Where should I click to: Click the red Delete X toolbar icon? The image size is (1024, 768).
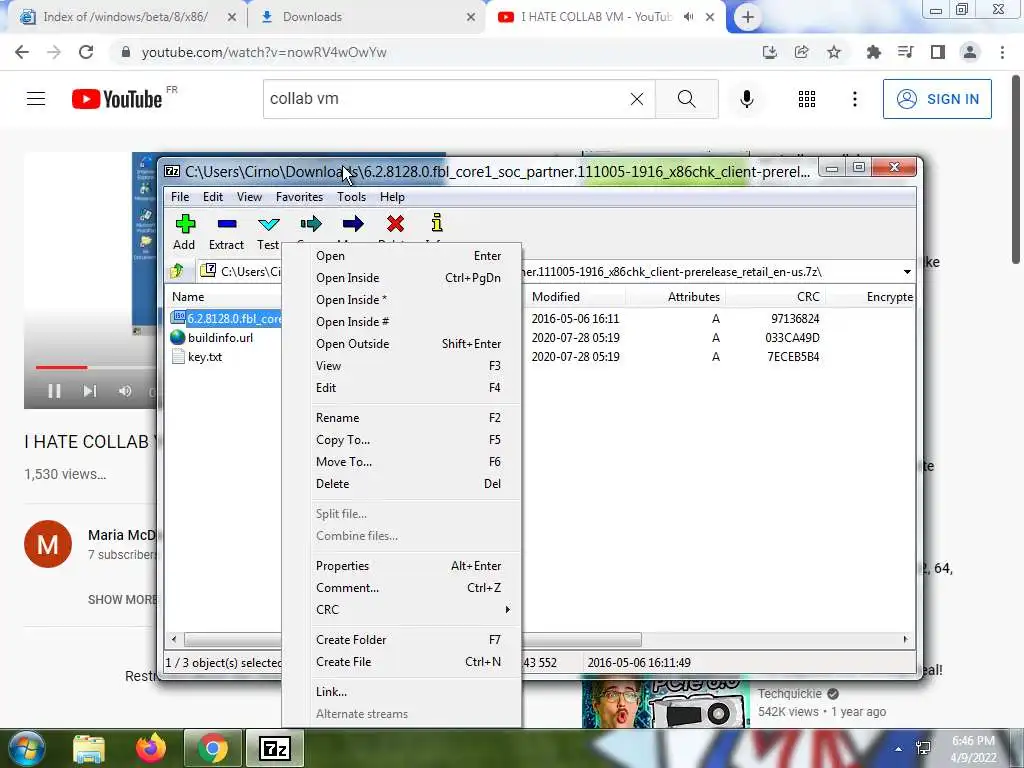pyautogui.click(x=395, y=224)
